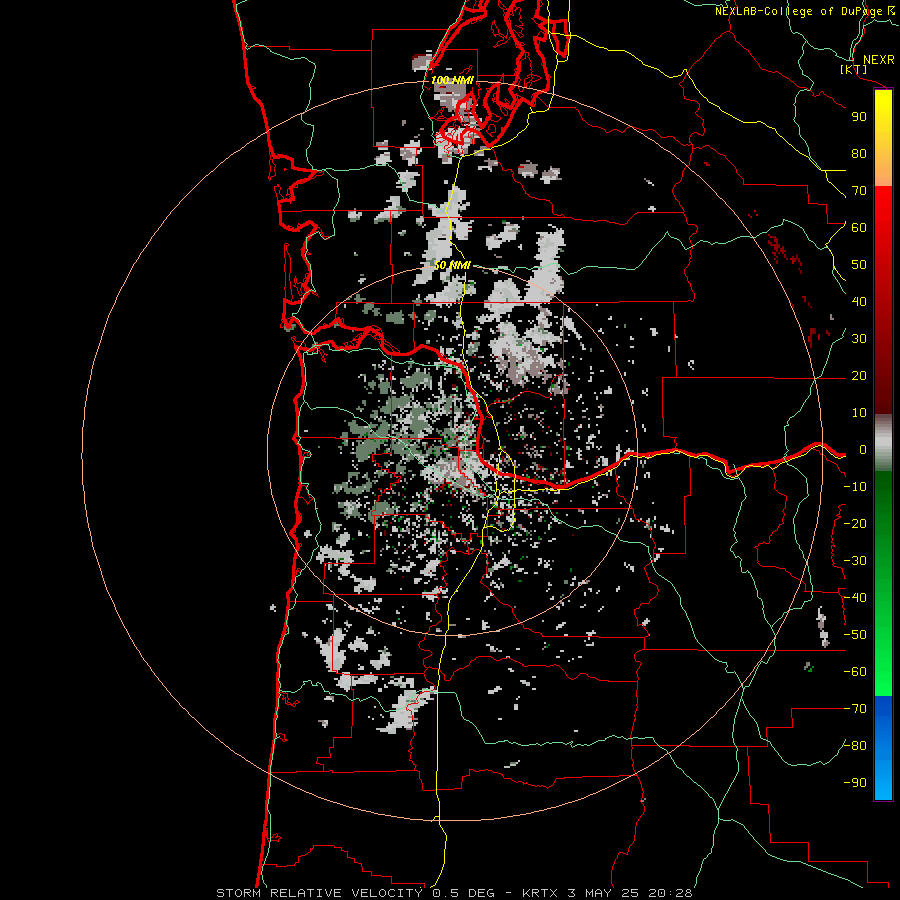900x900 pixels.
Task: Click the -20 value on velocity scale
Action: point(855,523)
